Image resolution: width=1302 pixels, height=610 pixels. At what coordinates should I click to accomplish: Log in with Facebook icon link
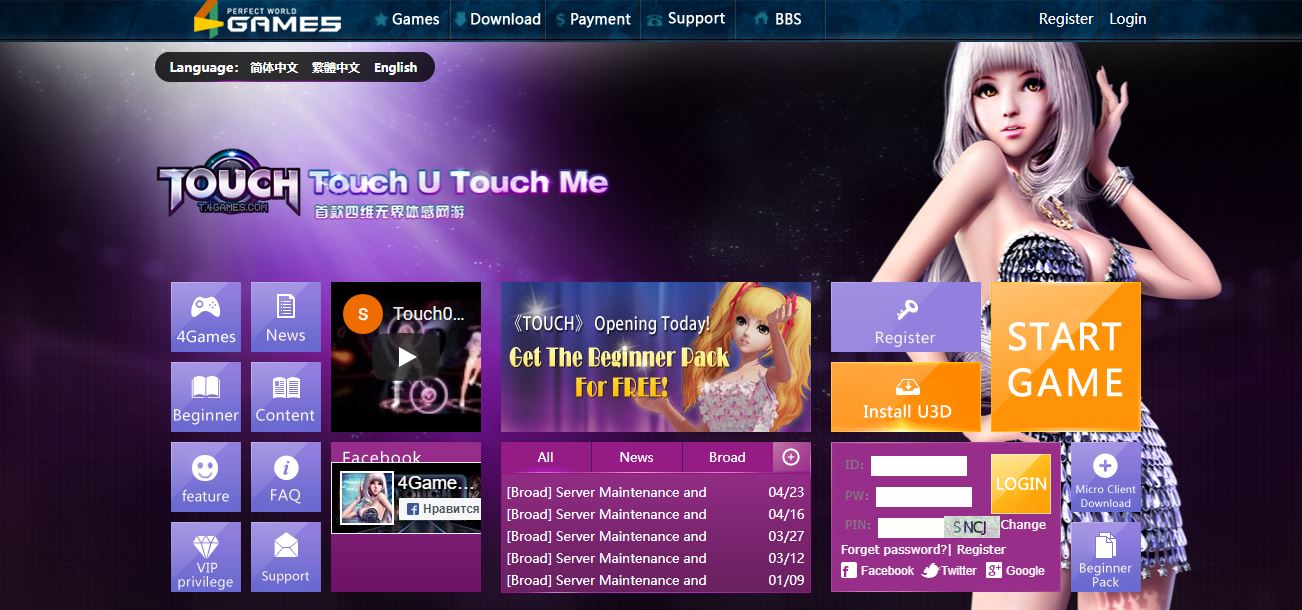(877, 571)
